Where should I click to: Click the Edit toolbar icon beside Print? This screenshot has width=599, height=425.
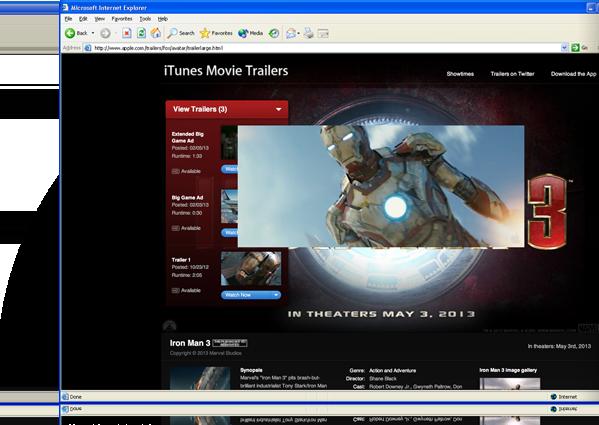323,34
